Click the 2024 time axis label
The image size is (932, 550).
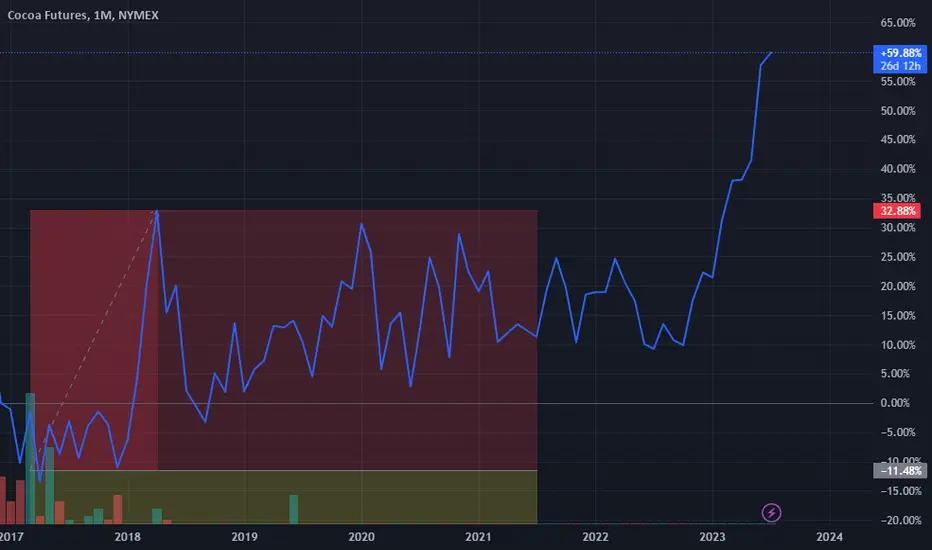click(829, 537)
